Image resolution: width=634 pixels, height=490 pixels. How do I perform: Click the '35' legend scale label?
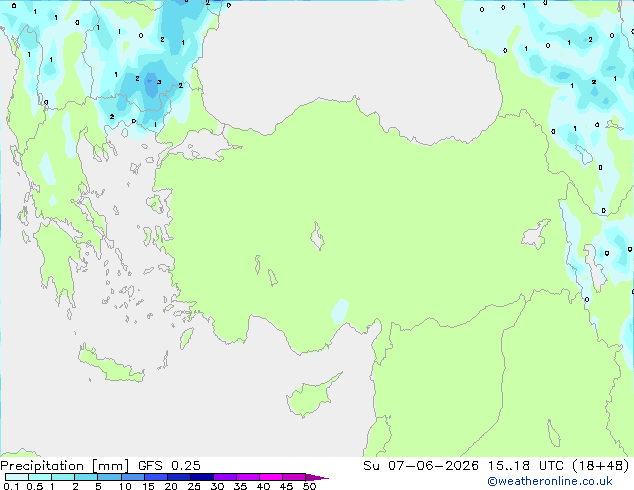pos(241,486)
